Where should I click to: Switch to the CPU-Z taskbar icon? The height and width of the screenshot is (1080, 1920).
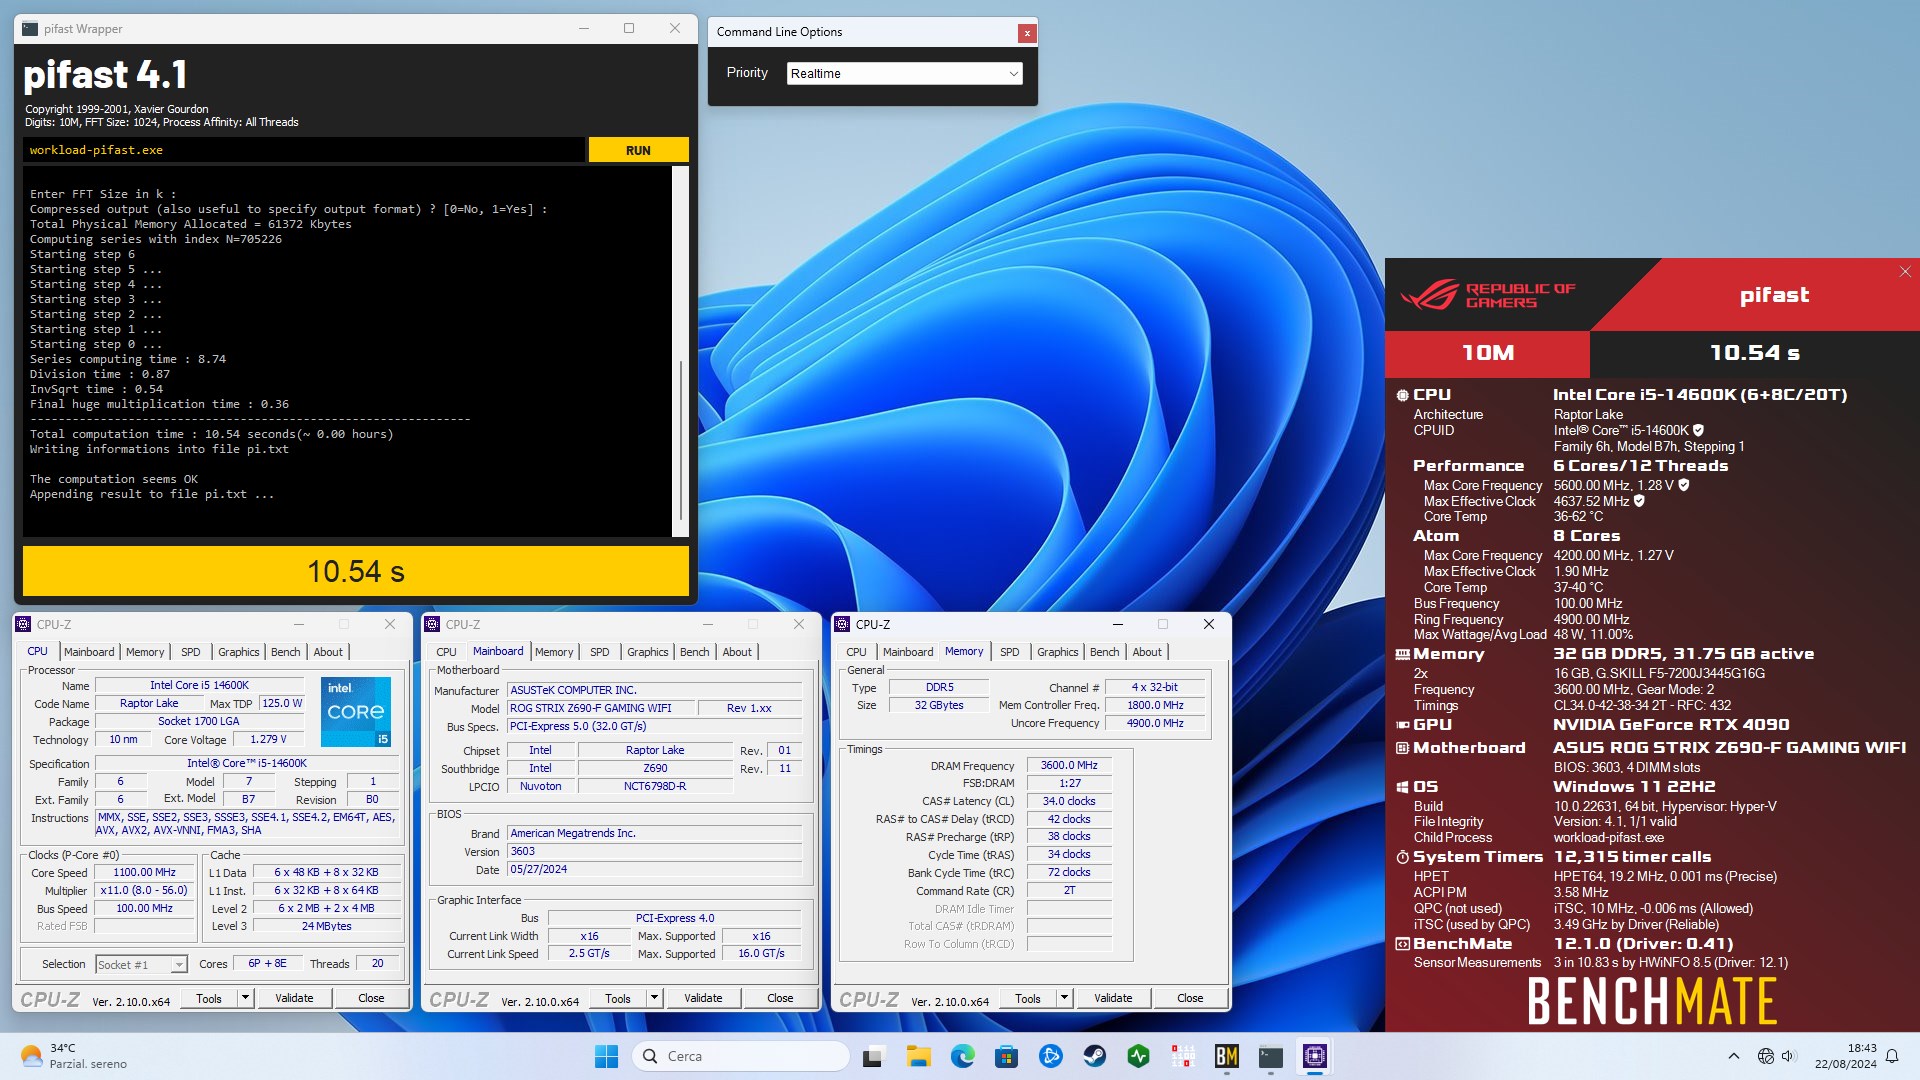click(1314, 1056)
